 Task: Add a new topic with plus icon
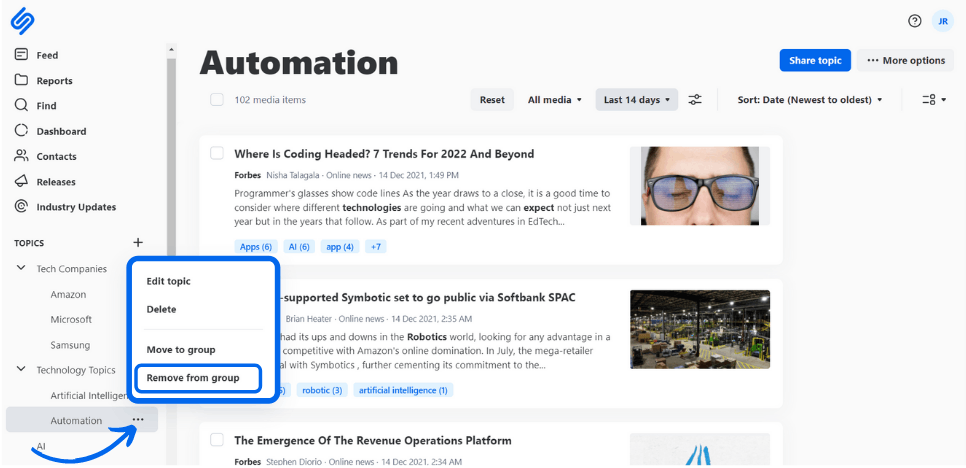click(x=138, y=243)
